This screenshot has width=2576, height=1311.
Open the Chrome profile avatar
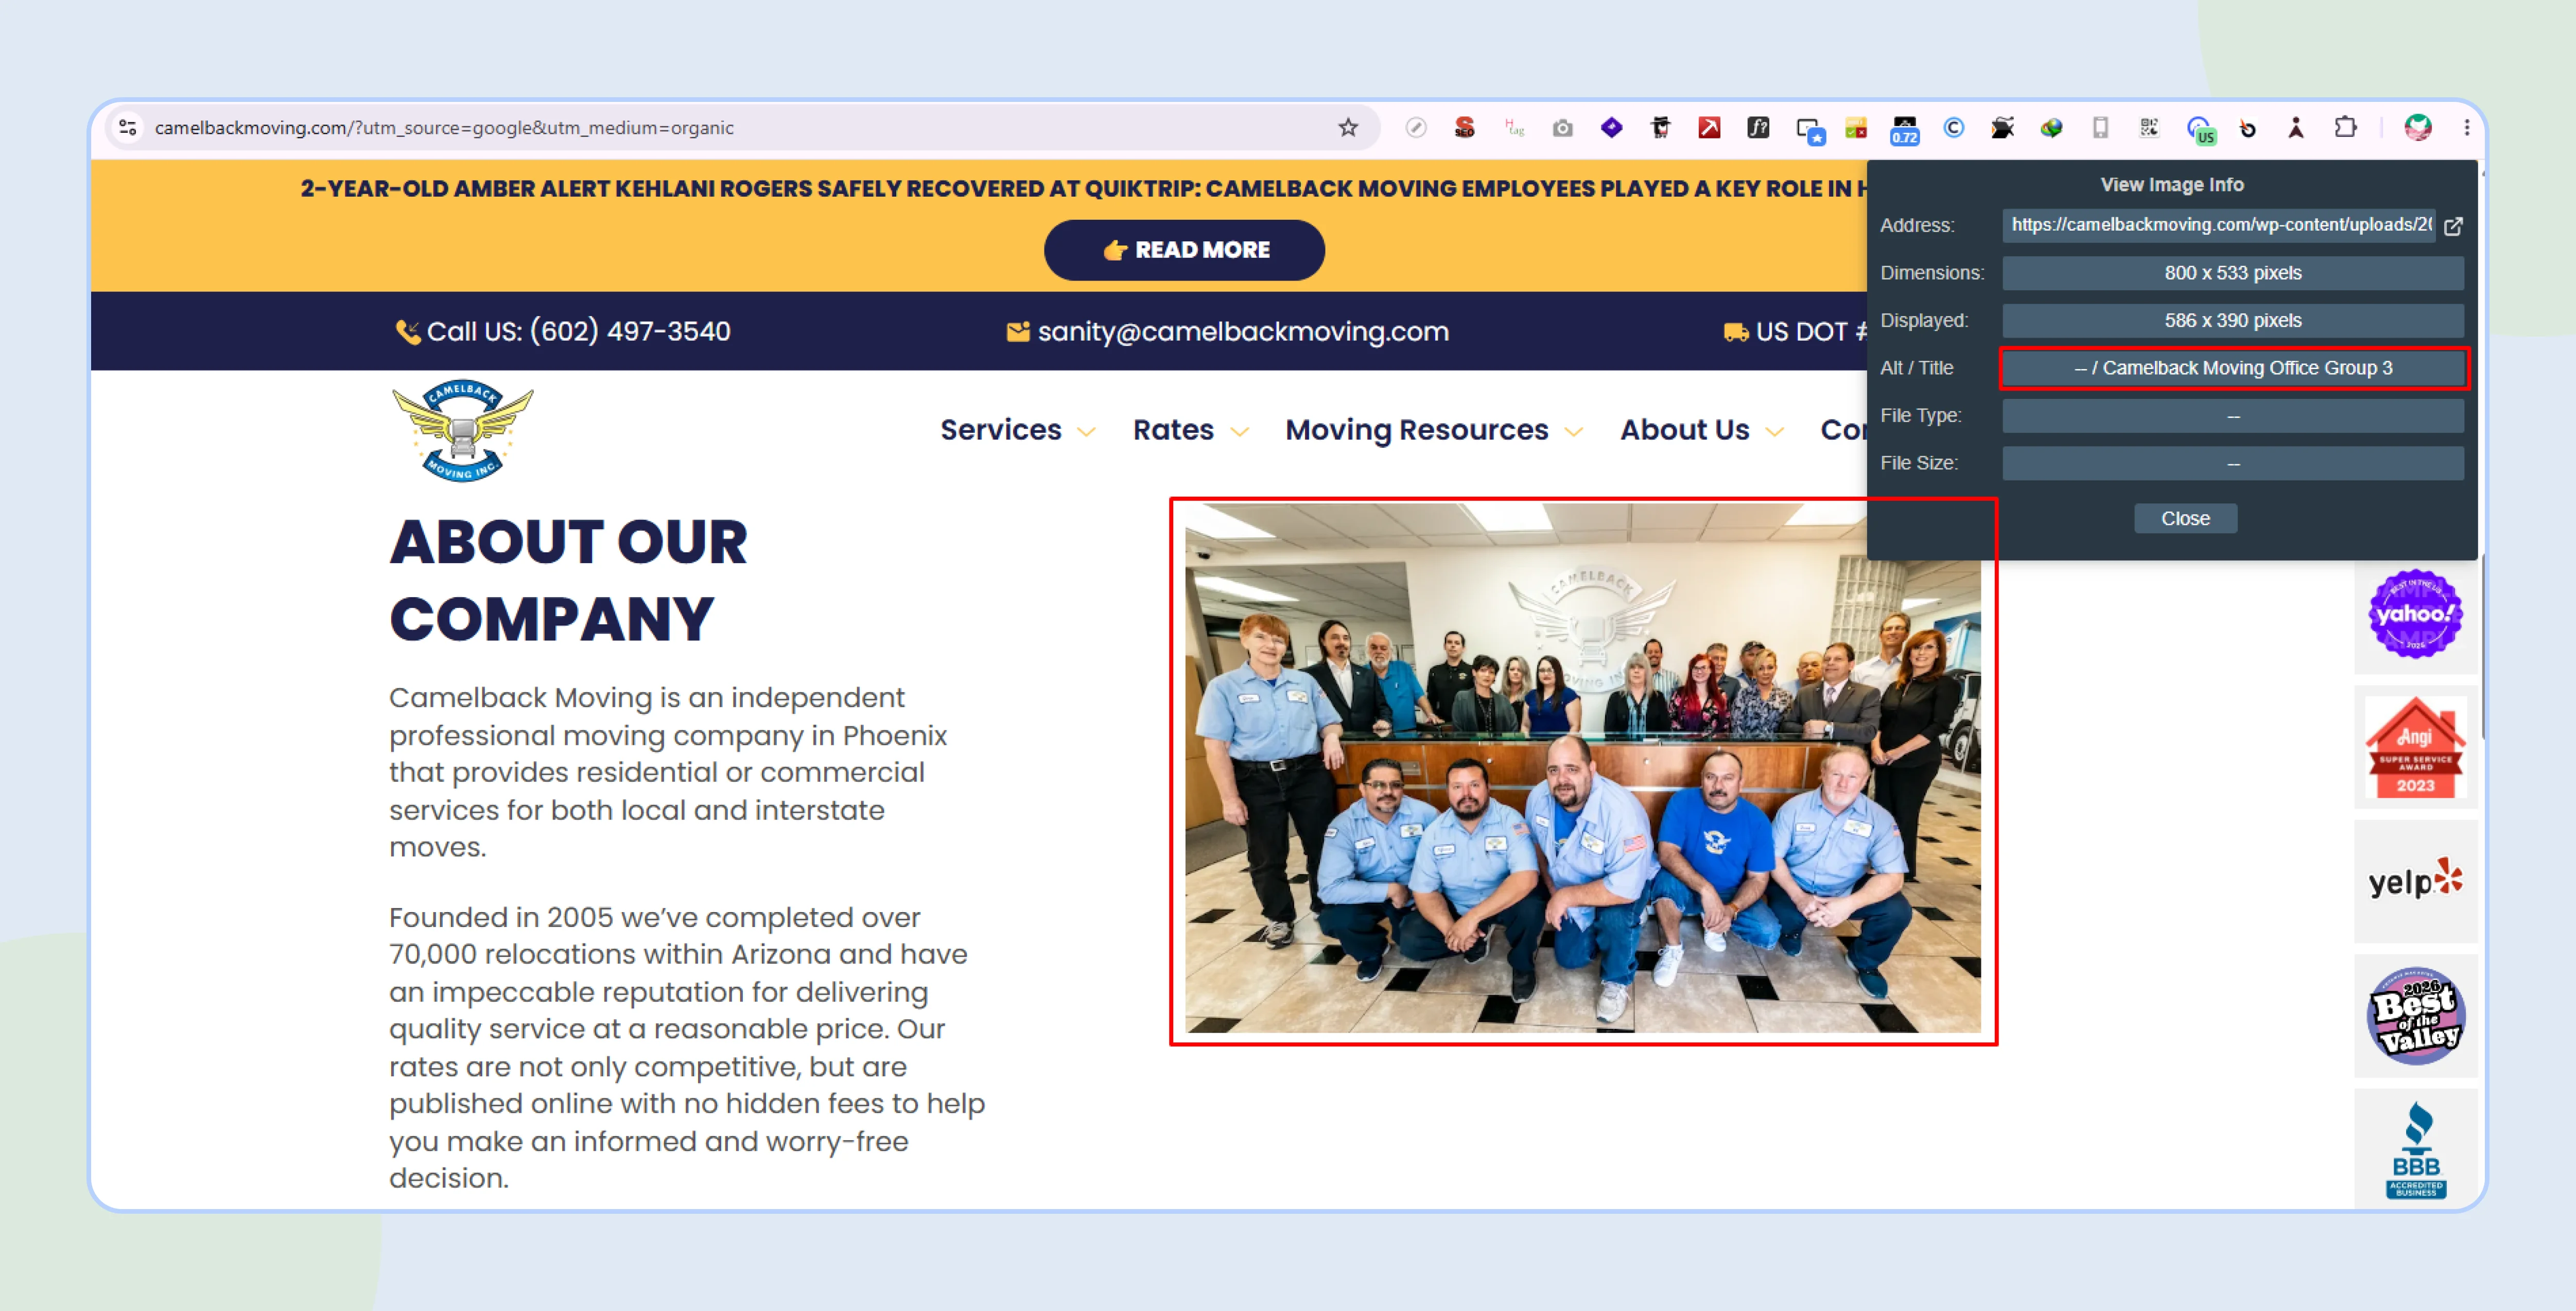click(2417, 127)
